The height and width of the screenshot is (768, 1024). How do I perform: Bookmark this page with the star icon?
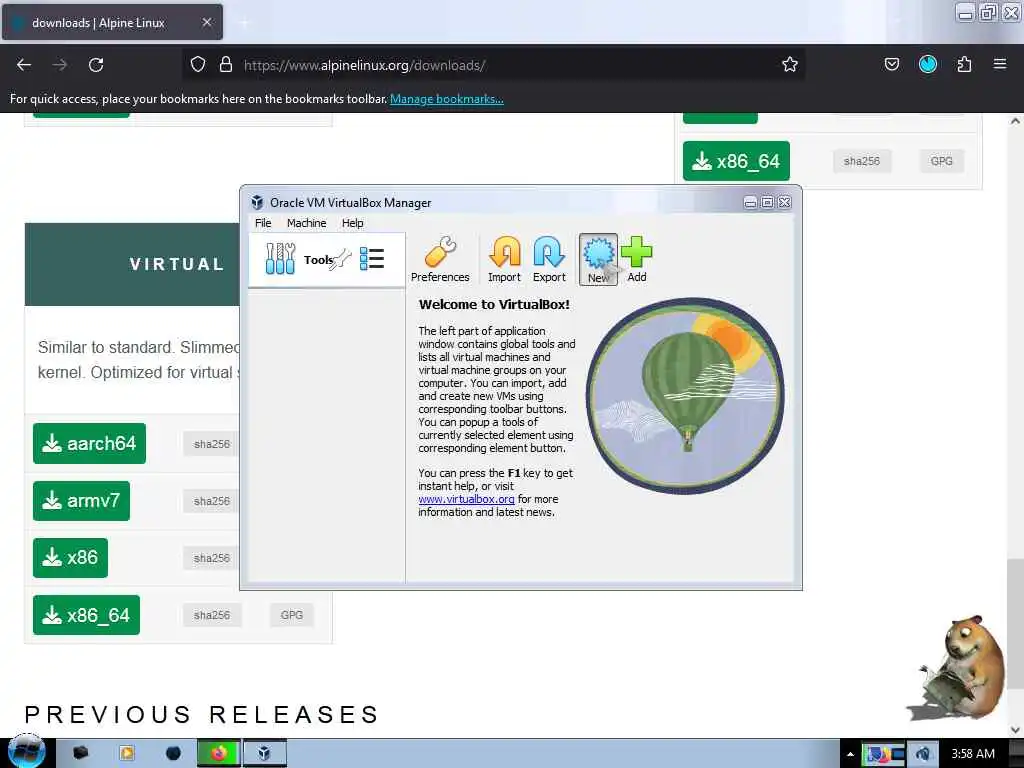tap(790, 65)
